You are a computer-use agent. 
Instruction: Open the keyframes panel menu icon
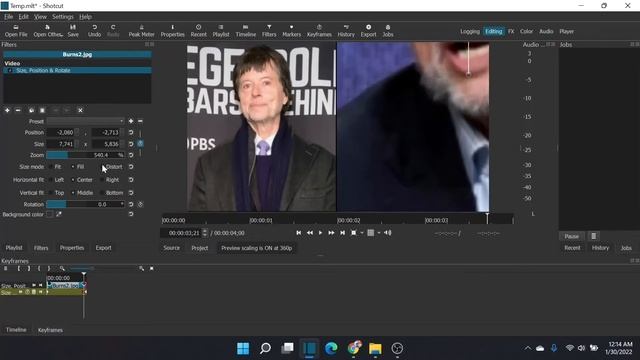click(6, 268)
